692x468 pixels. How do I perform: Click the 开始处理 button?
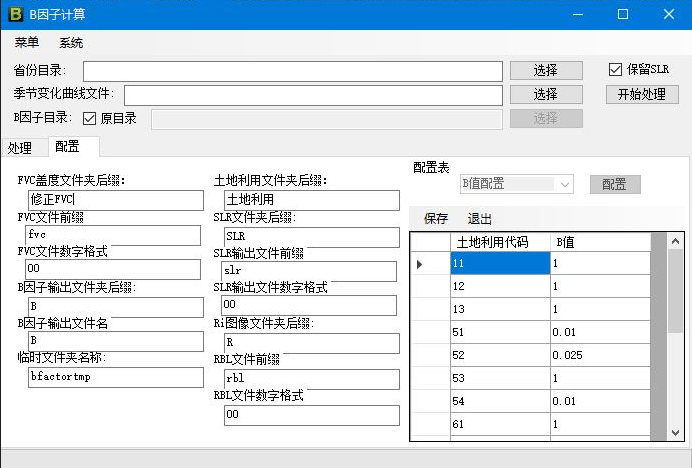click(642, 94)
